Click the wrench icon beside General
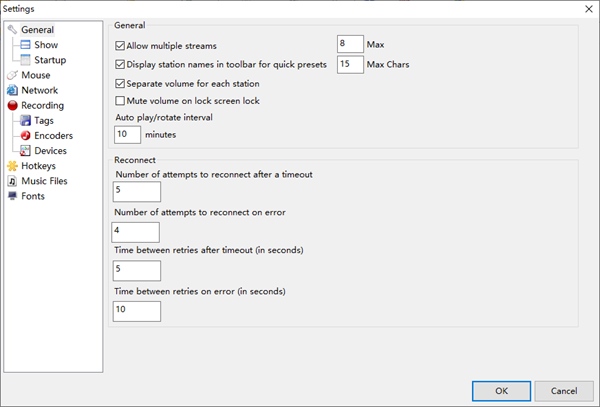The width and height of the screenshot is (600, 407). pyautogui.click(x=12, y=30)
